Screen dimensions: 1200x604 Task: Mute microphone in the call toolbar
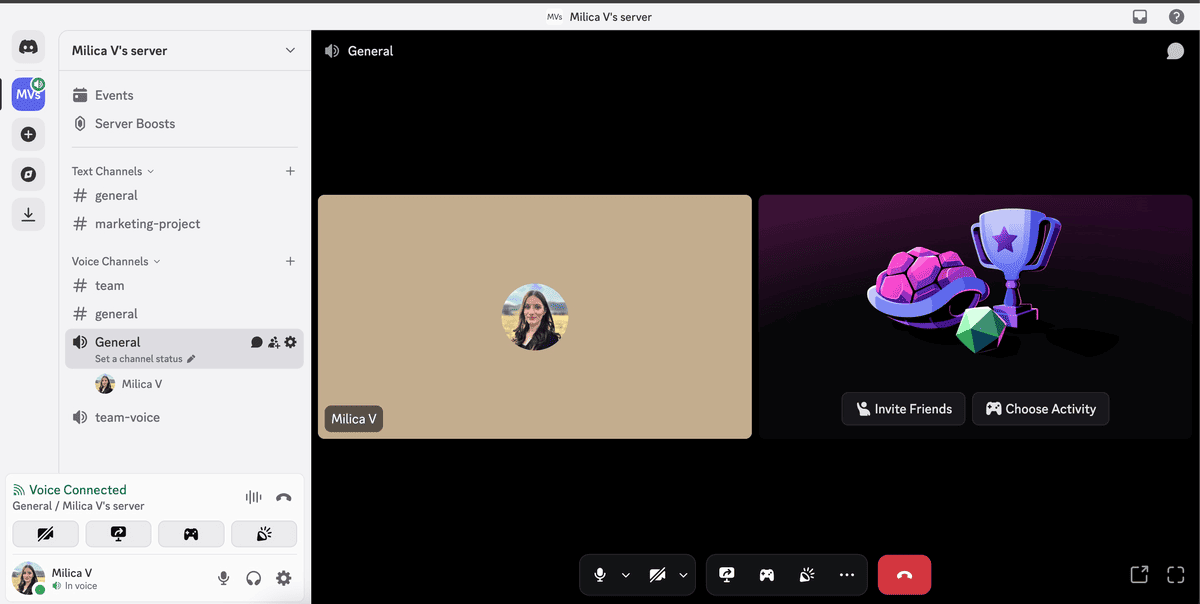(600, 575)
